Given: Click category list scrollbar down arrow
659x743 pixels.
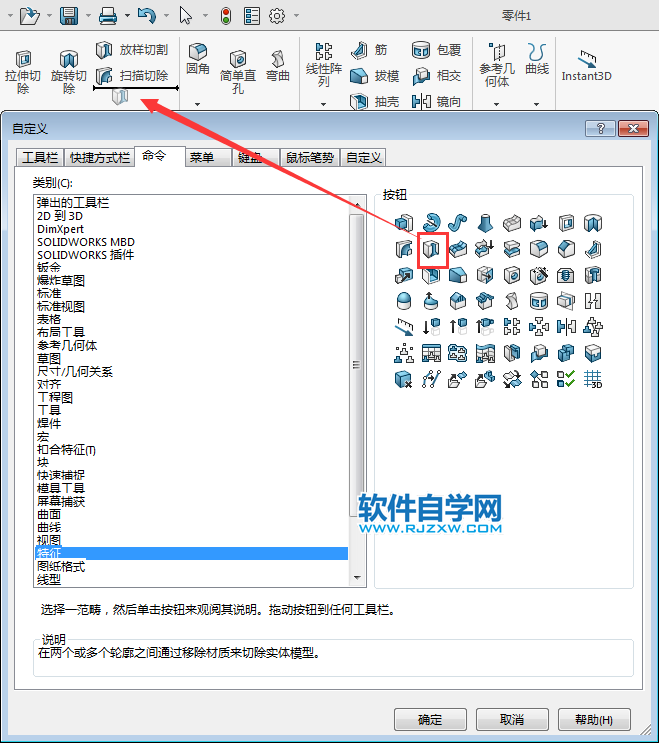Looking at the screenshot, I should click(x=357, y=578).
